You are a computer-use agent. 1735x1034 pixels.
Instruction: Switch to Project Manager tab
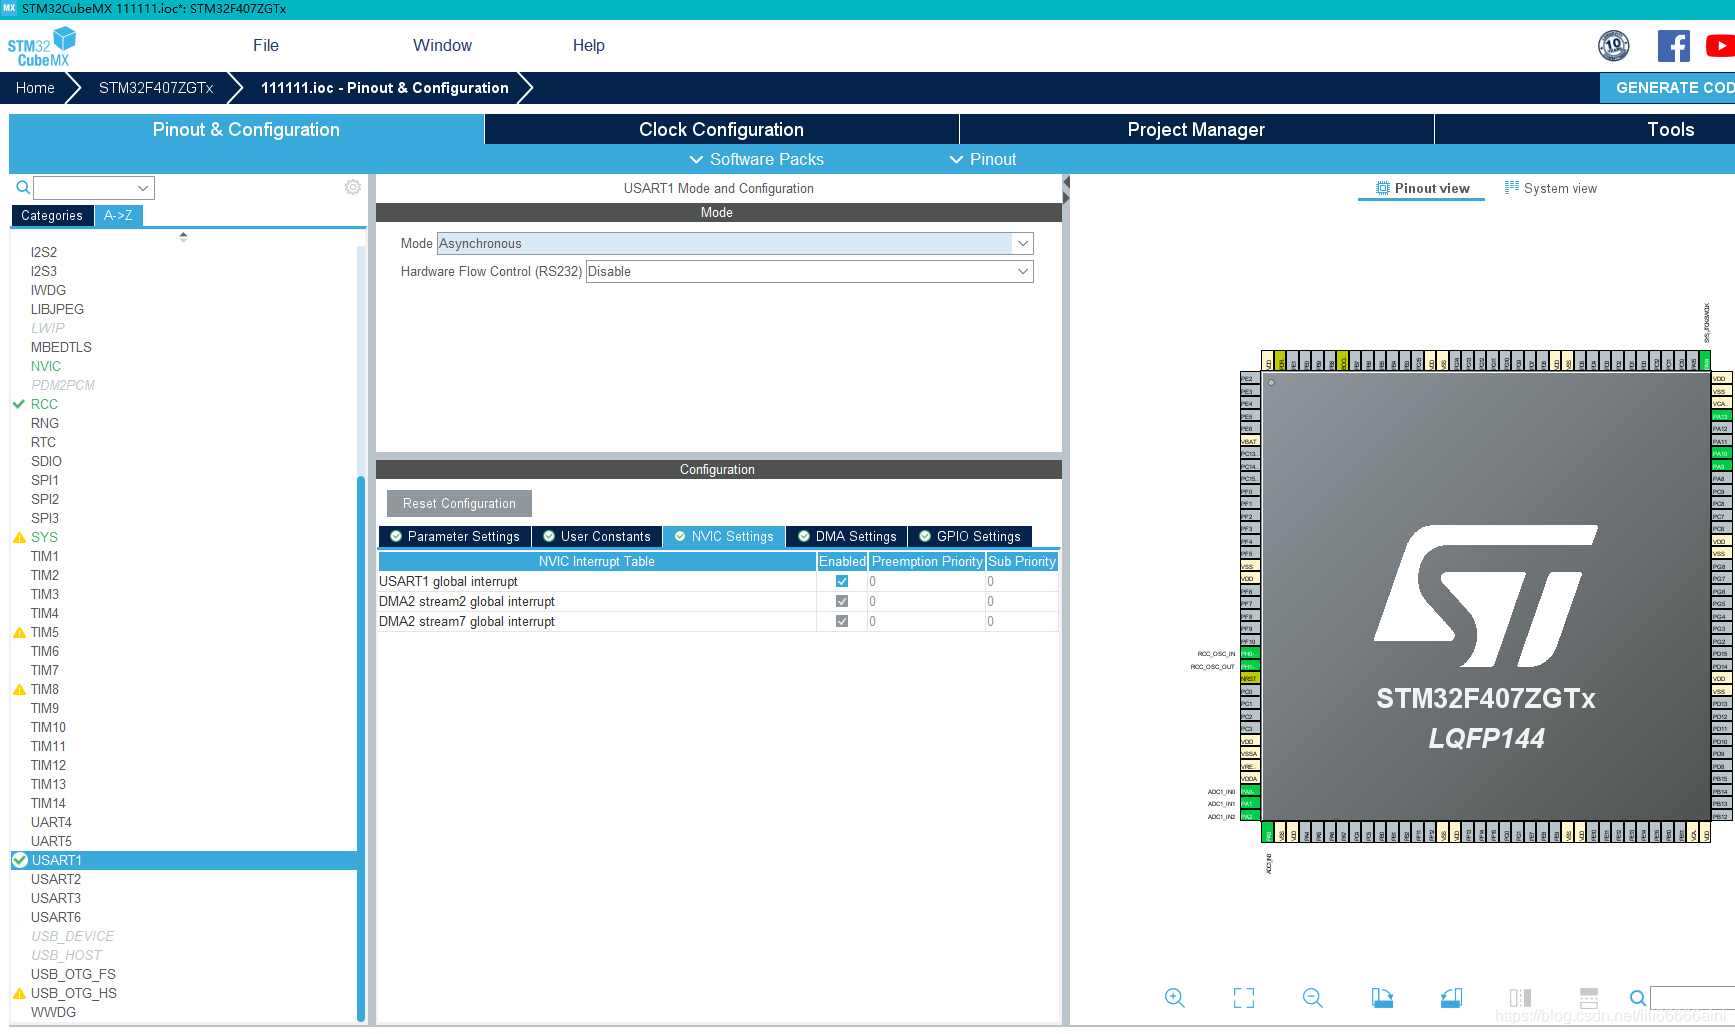point(1196,129)
